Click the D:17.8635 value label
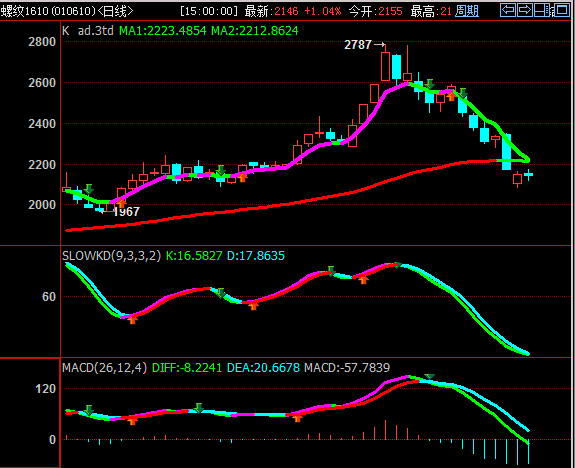Viewport: 575px width, 468px height. [x=256, y=256]
